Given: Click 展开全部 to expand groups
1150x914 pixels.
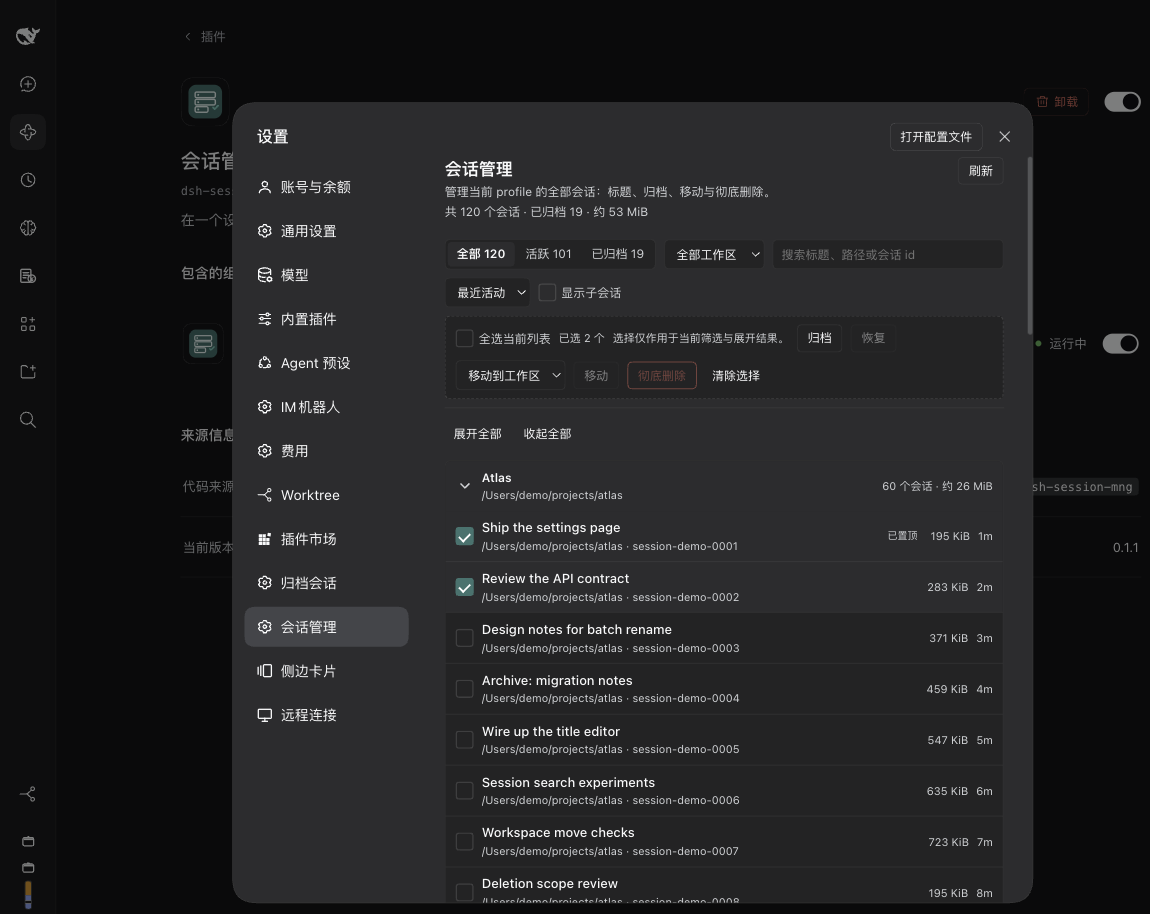Looking at the screenshot, I should 477,434.
